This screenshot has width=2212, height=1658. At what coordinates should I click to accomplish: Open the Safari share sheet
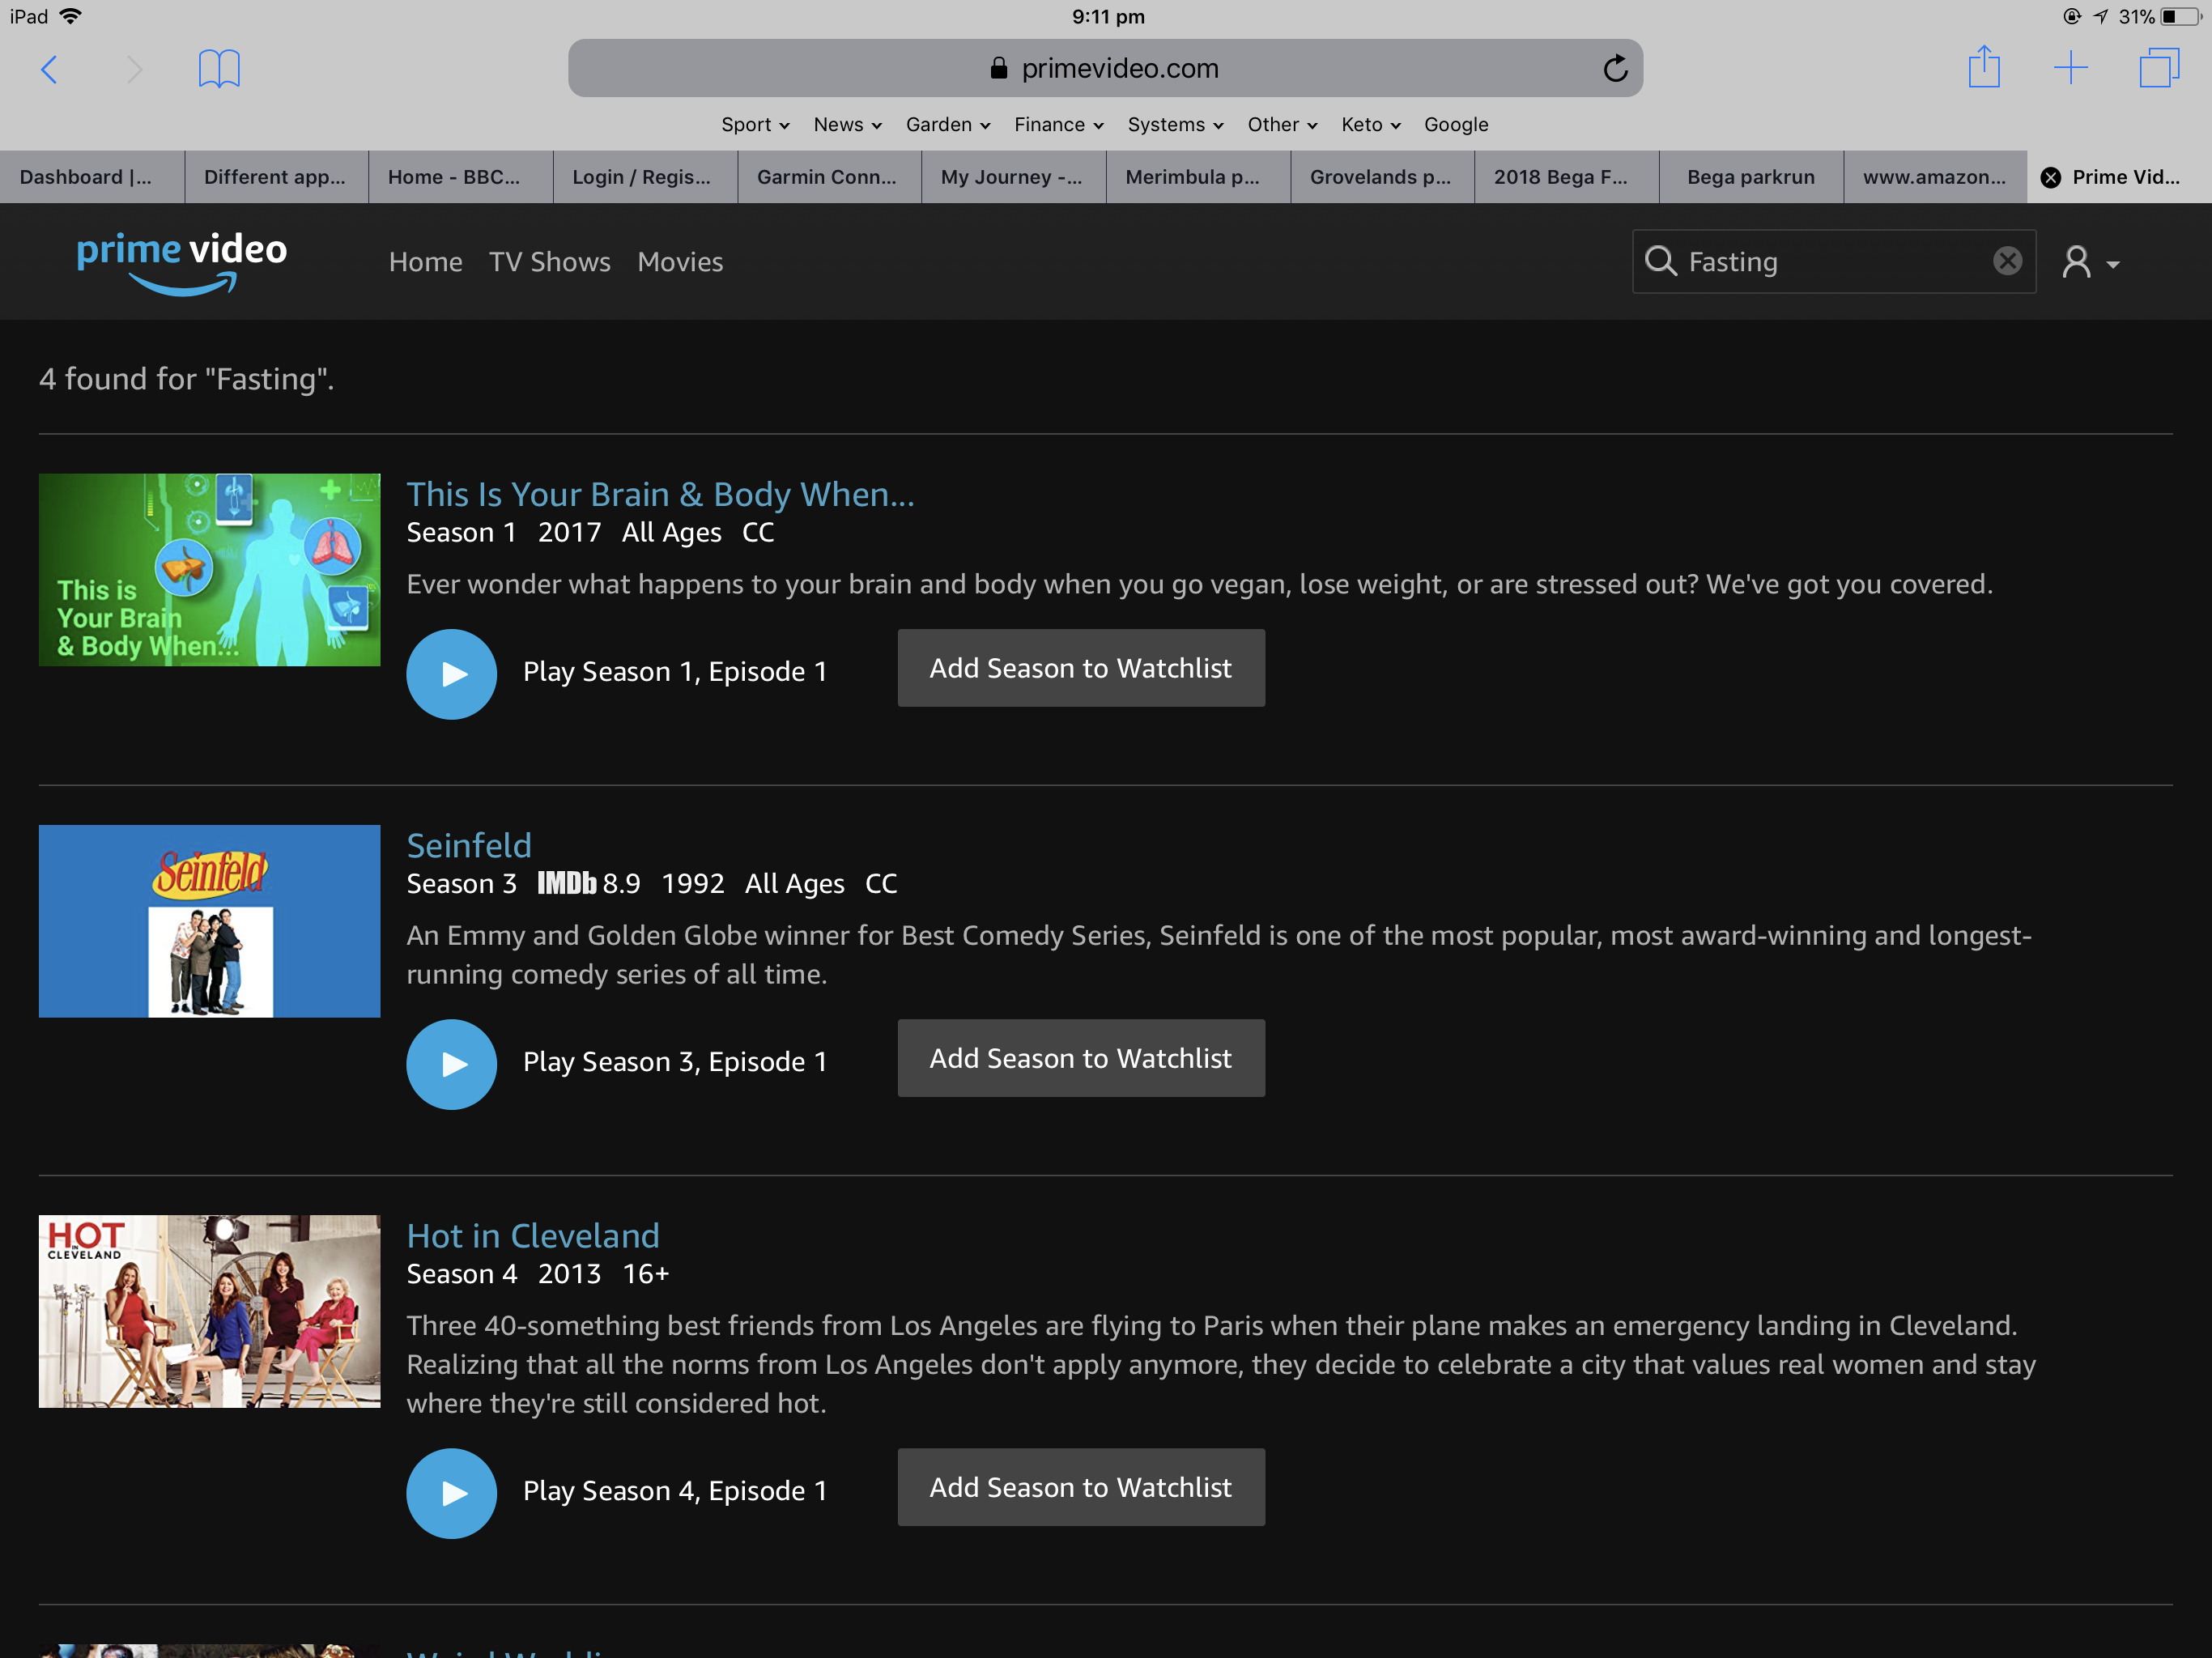tap(1984, 67)
